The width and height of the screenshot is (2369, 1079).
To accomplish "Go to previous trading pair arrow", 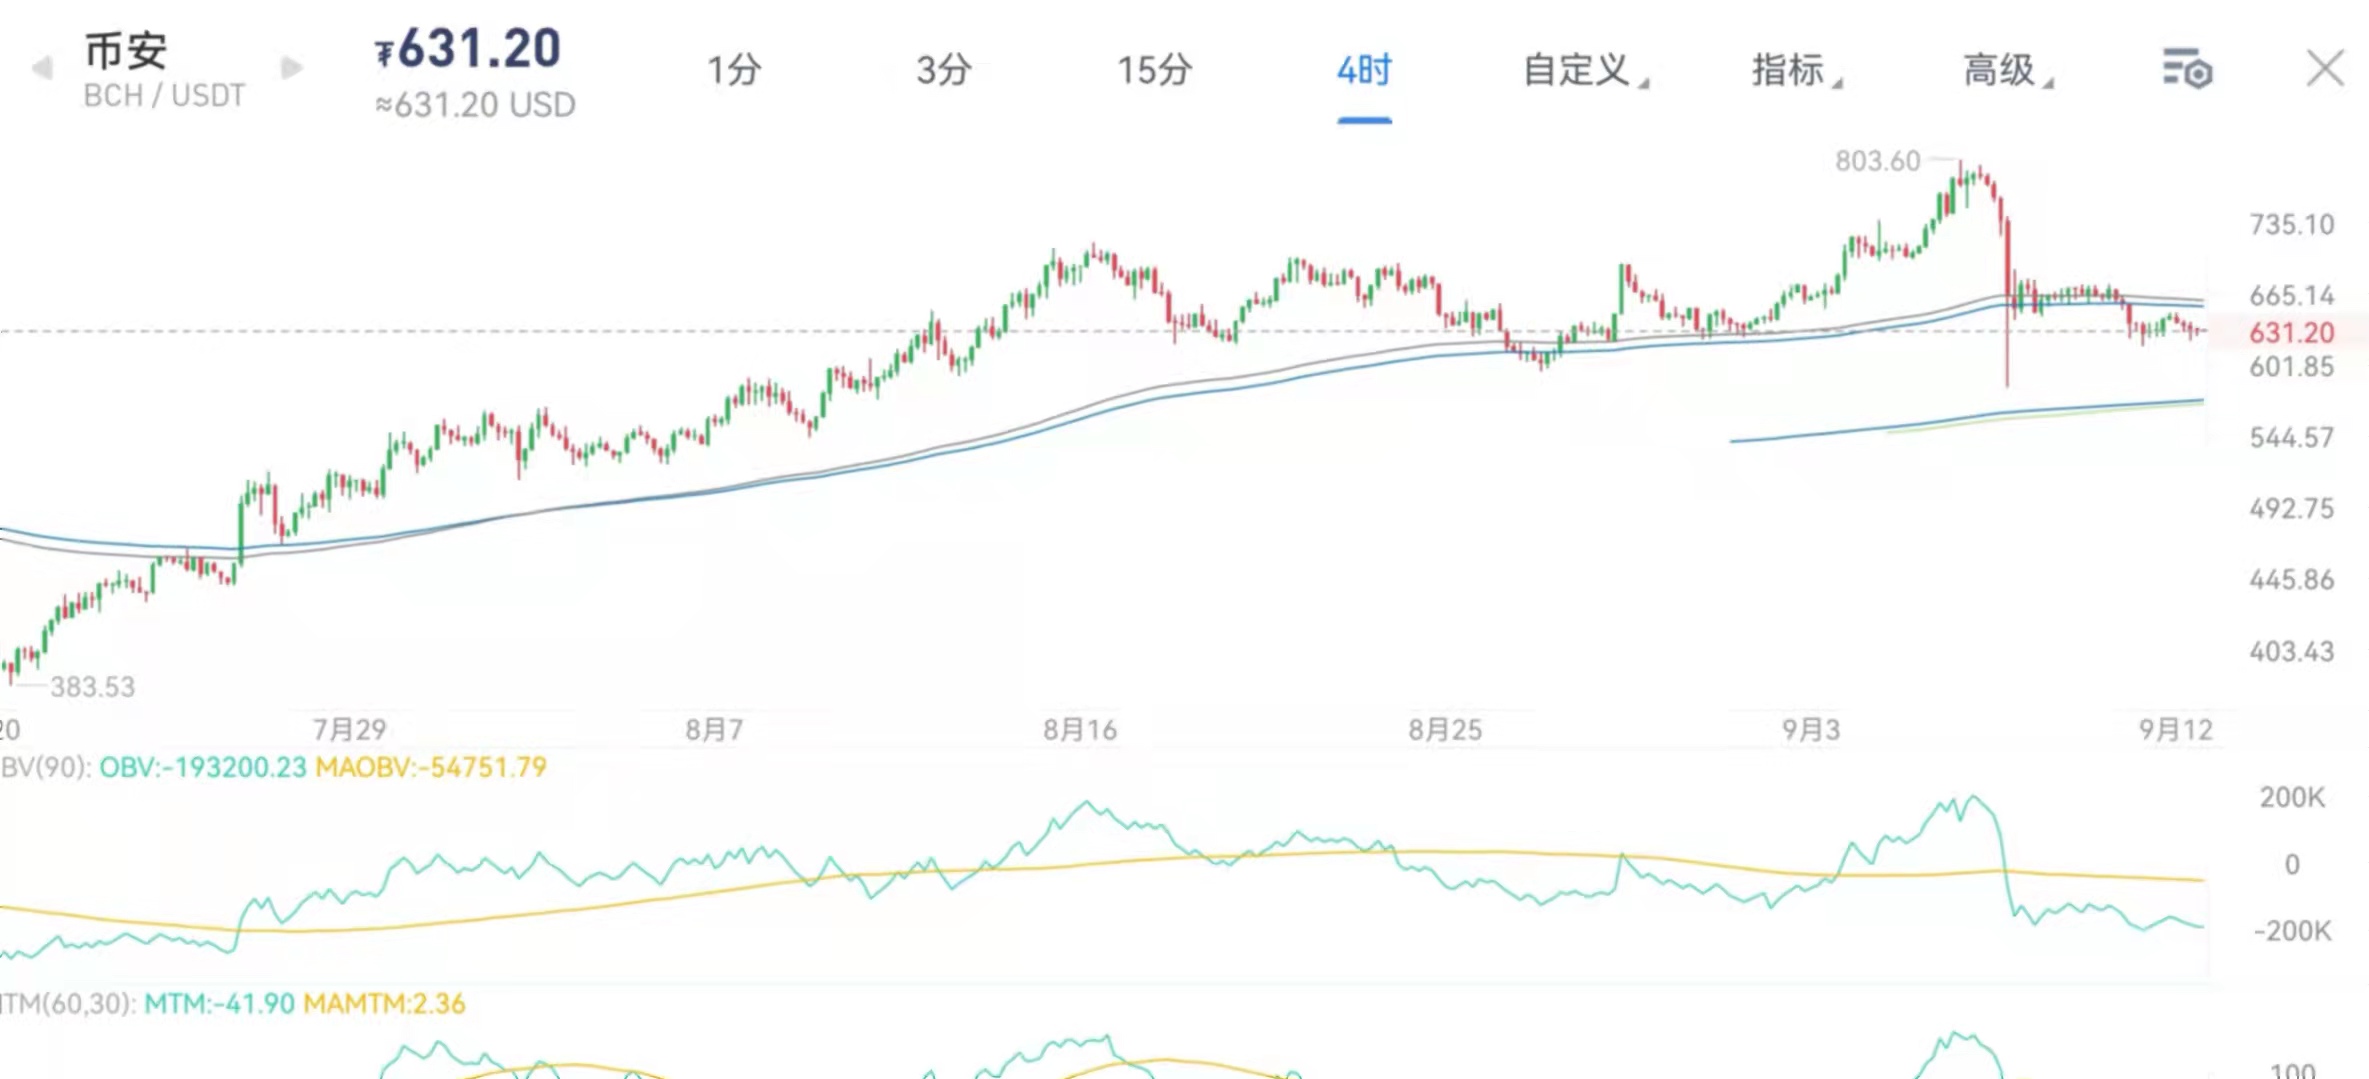I will coord(42,68).
